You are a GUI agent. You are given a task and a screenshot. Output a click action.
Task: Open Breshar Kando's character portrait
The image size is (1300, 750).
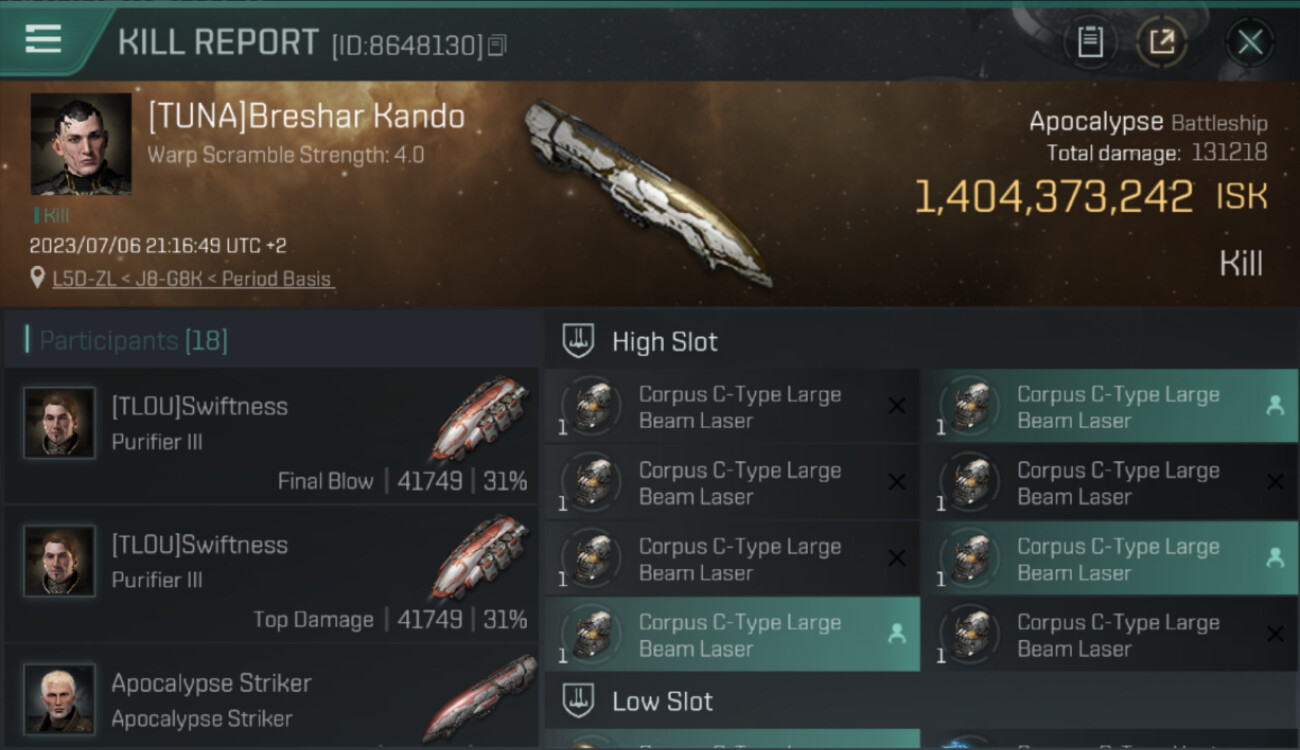coord(81,144)
